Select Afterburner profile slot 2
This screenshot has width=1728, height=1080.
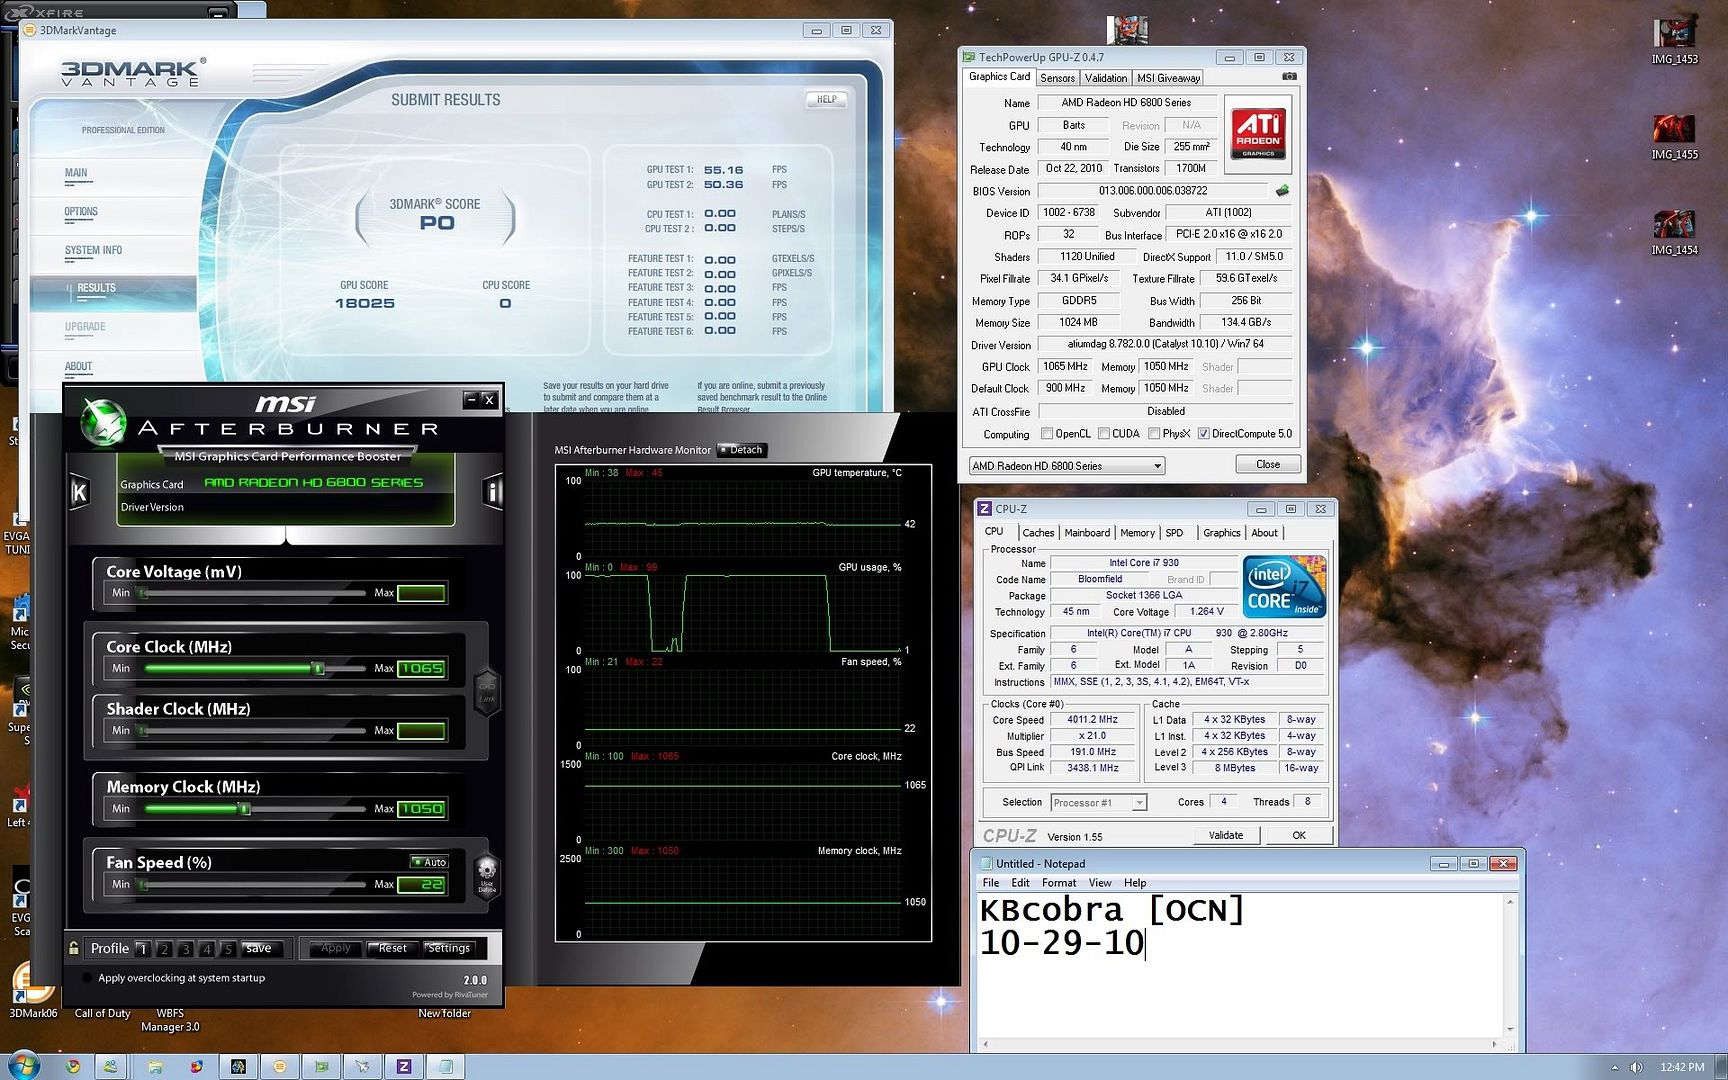(x=164, y=949)
